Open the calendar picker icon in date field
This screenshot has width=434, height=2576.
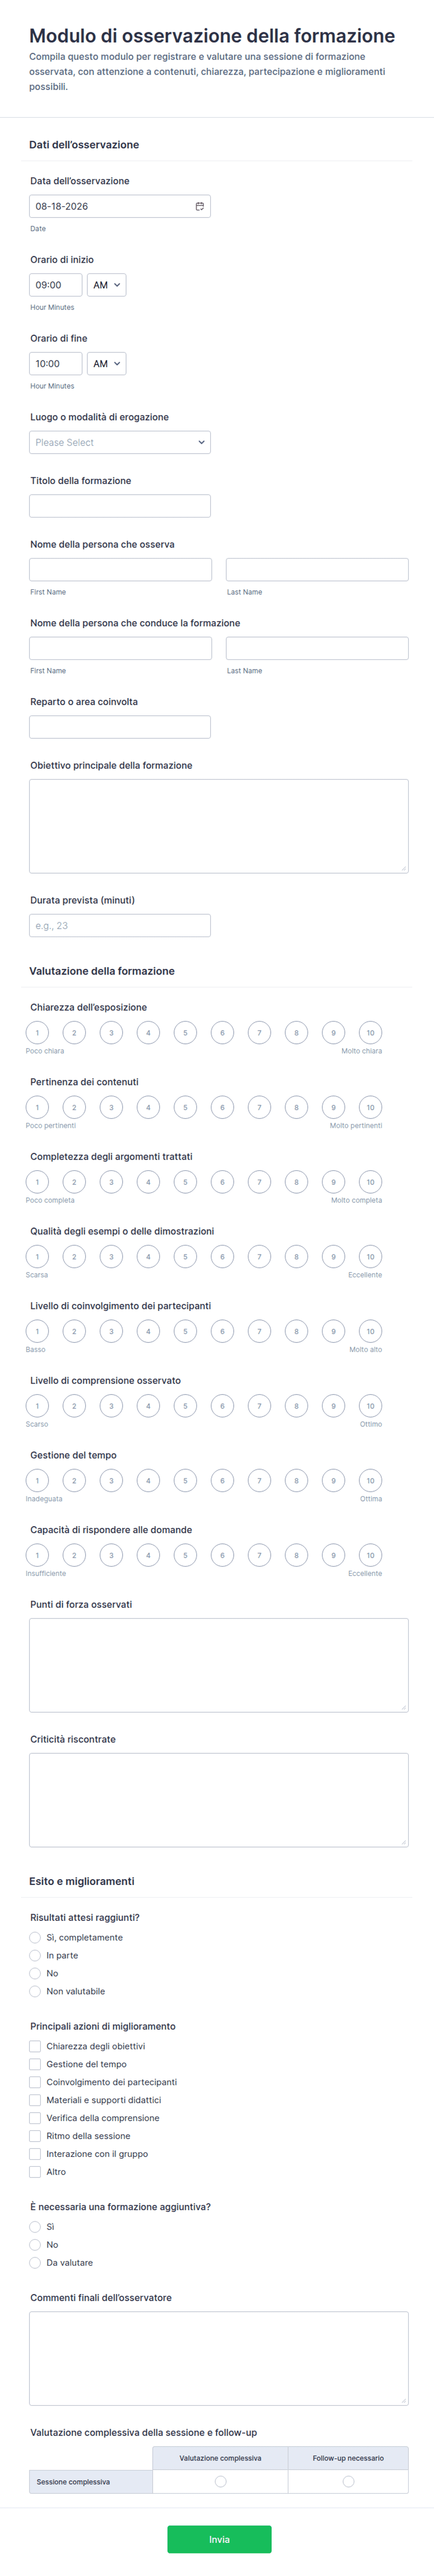tap(199, 206)
